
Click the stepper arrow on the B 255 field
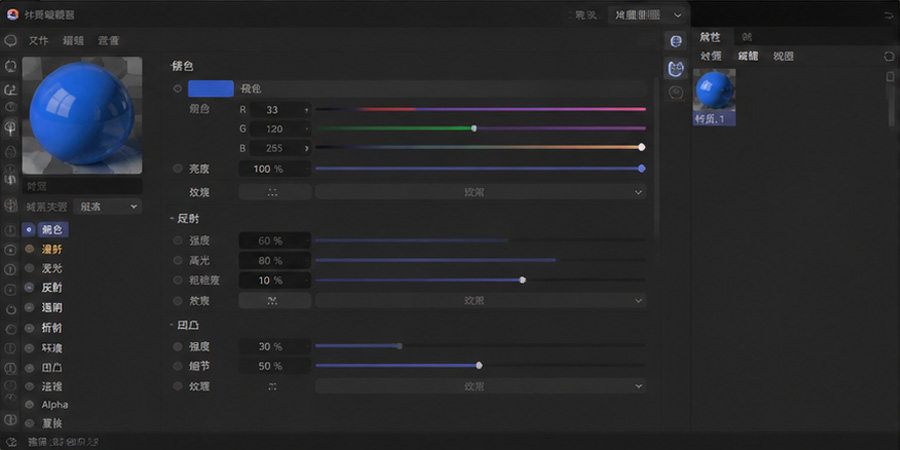pos(307,148)
